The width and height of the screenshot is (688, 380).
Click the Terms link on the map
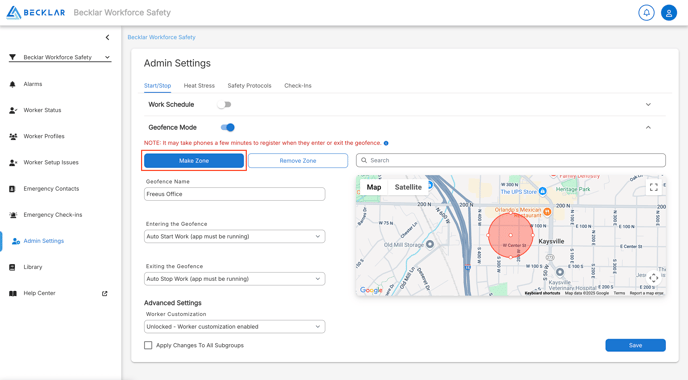pos(619,293)
